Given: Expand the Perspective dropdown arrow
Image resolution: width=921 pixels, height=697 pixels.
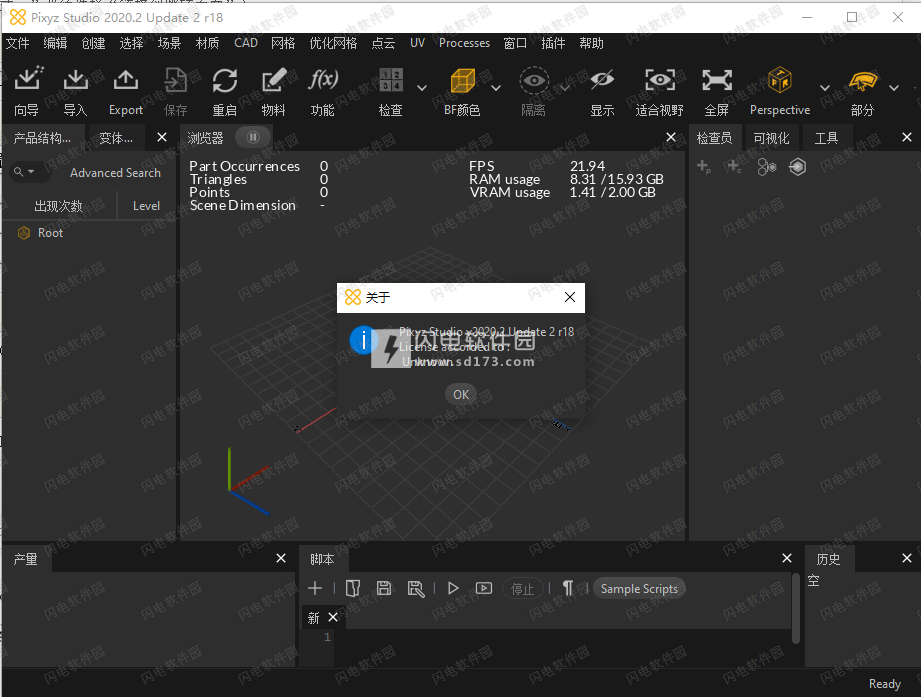Looking at the screenshot, I should click(x=825, y=88).
